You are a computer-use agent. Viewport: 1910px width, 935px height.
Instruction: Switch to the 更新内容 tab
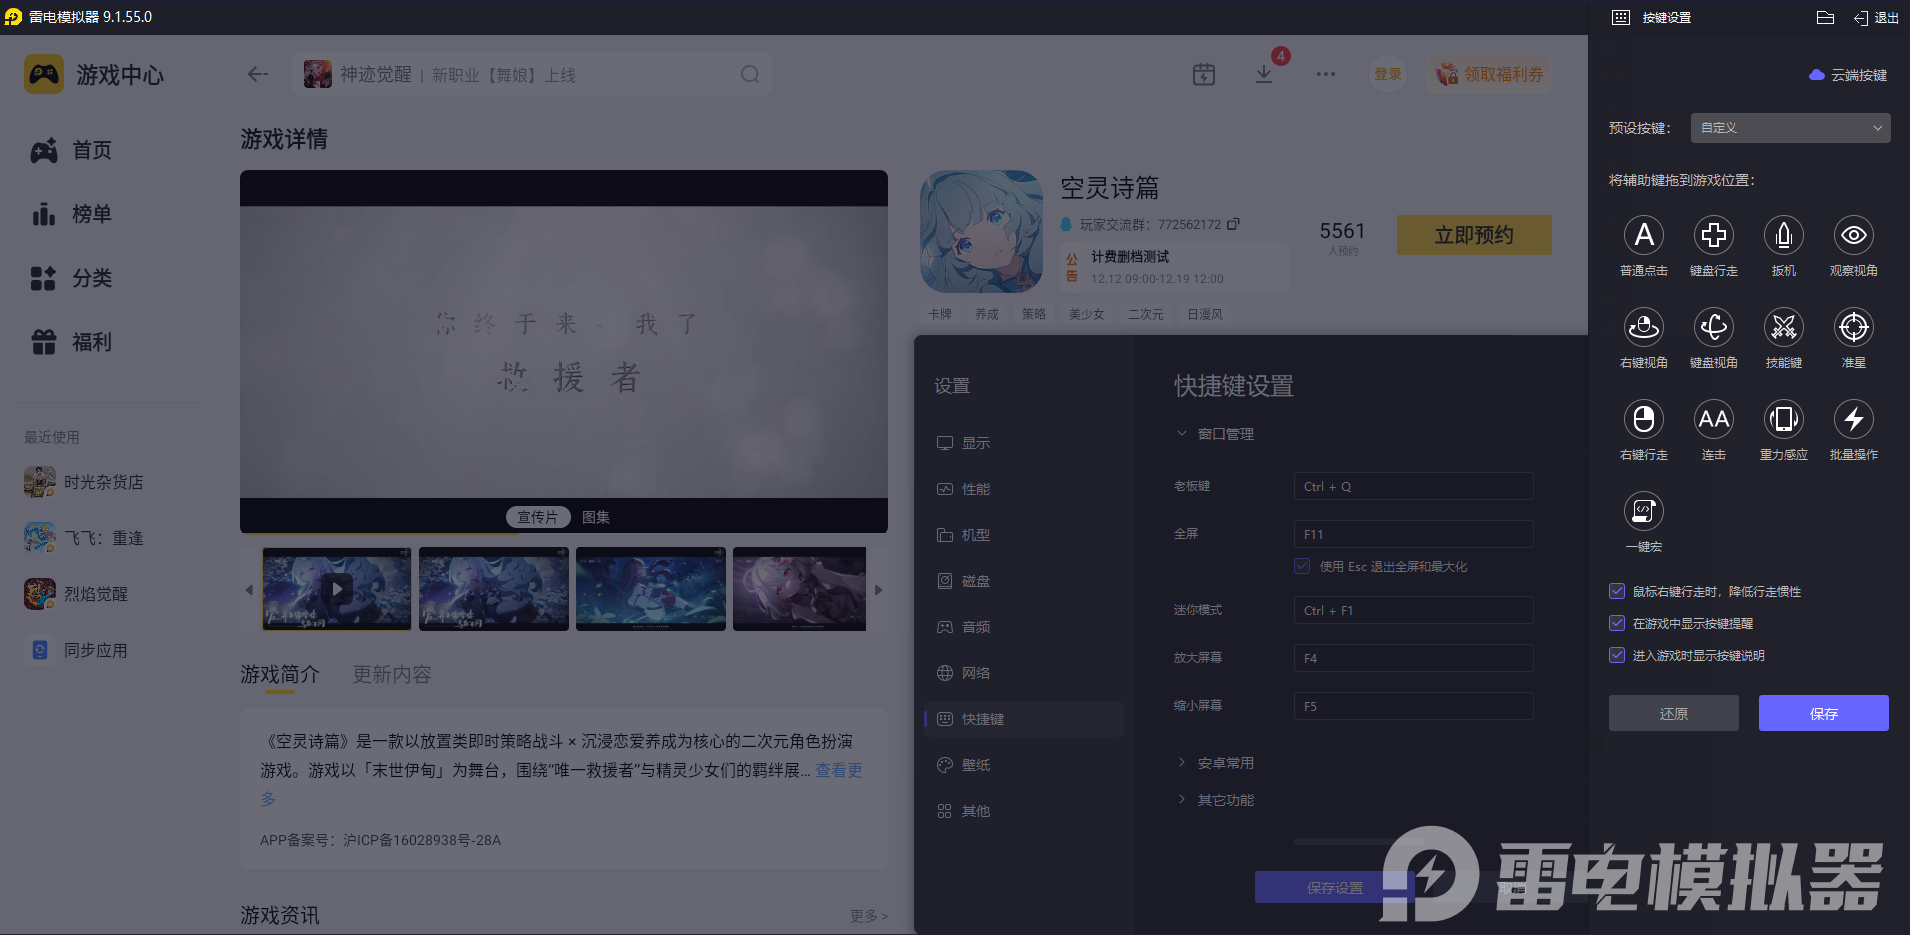pos(391,674)
